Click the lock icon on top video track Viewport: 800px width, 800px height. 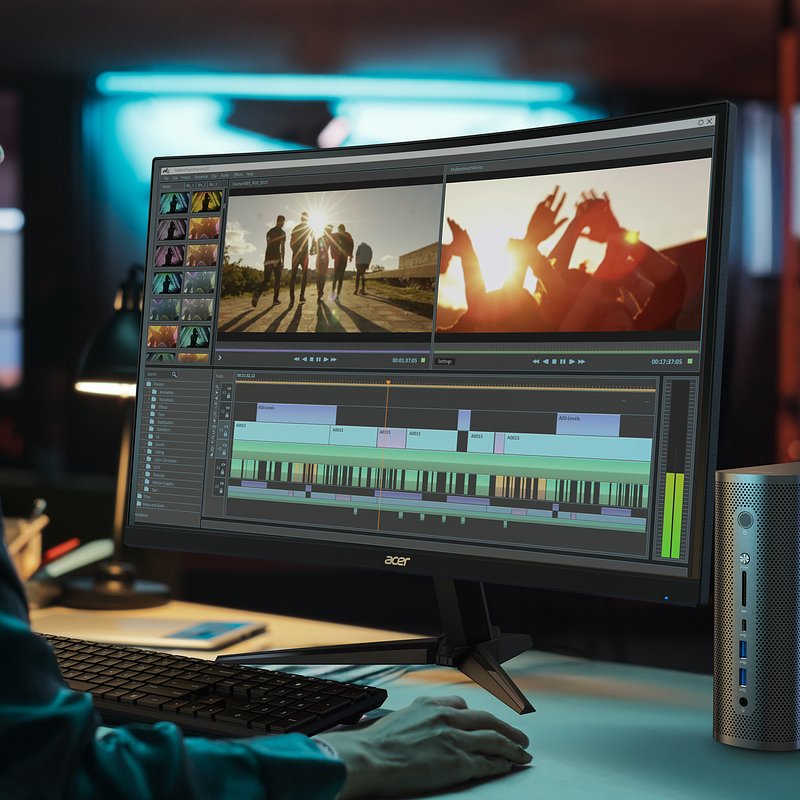pyautogui.click(x=229, y=395)
